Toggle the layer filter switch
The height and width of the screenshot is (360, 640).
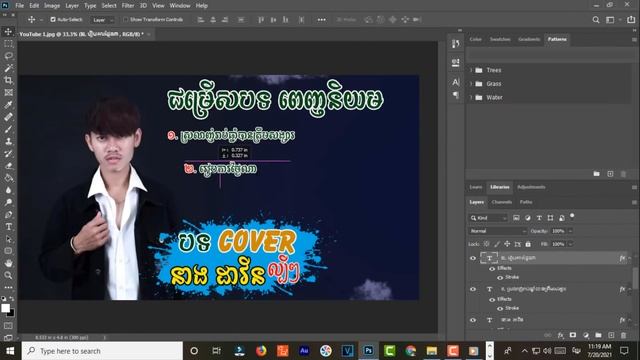[572, 216]
